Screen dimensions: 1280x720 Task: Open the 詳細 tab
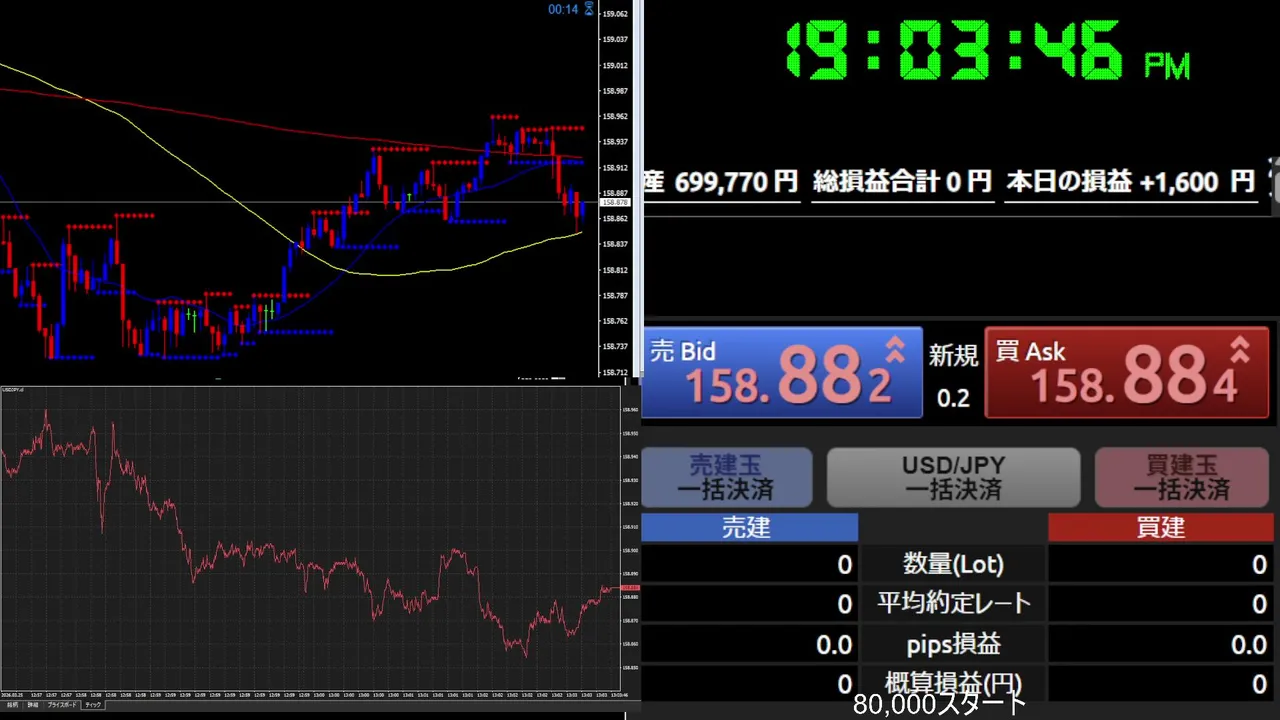(x=33, y=705)
